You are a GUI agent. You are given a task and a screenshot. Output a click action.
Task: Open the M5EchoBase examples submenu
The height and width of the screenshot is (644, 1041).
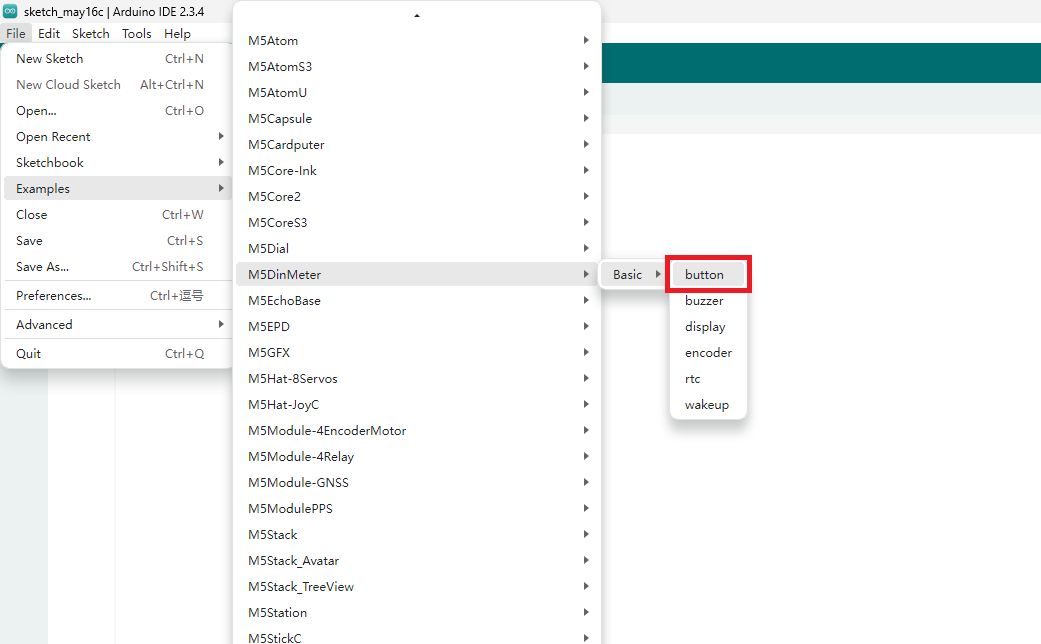[417, 300]
